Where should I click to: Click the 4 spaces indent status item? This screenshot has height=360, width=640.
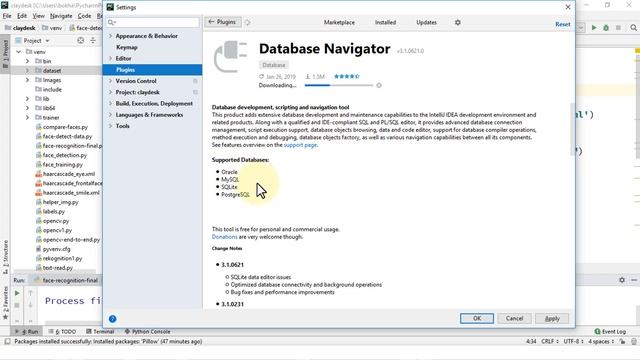tap(601, 341)
